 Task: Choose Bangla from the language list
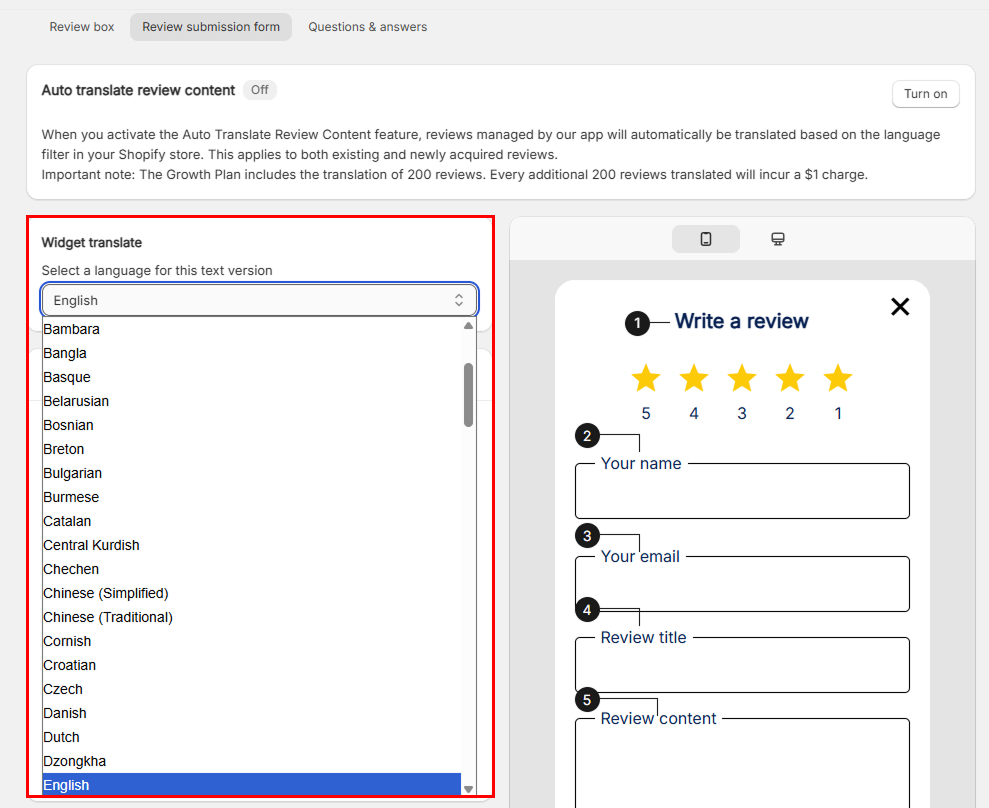[x=252, y=353]
